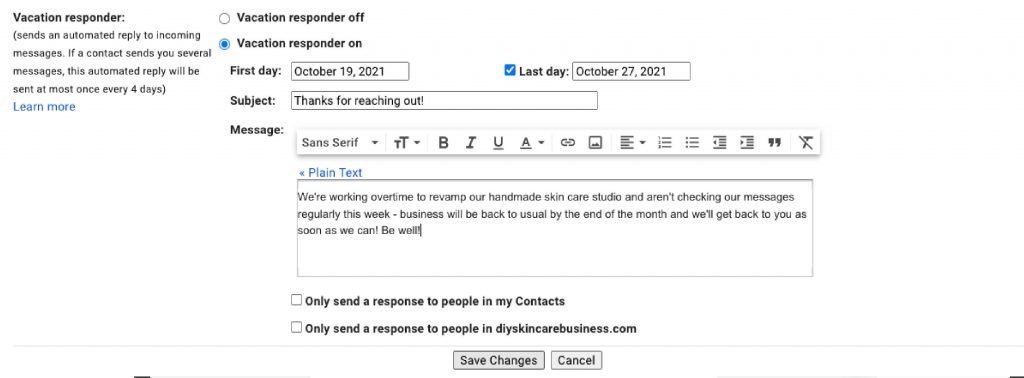Enable response only to diyskincarebusiness.com people

[x=296, y=327]
